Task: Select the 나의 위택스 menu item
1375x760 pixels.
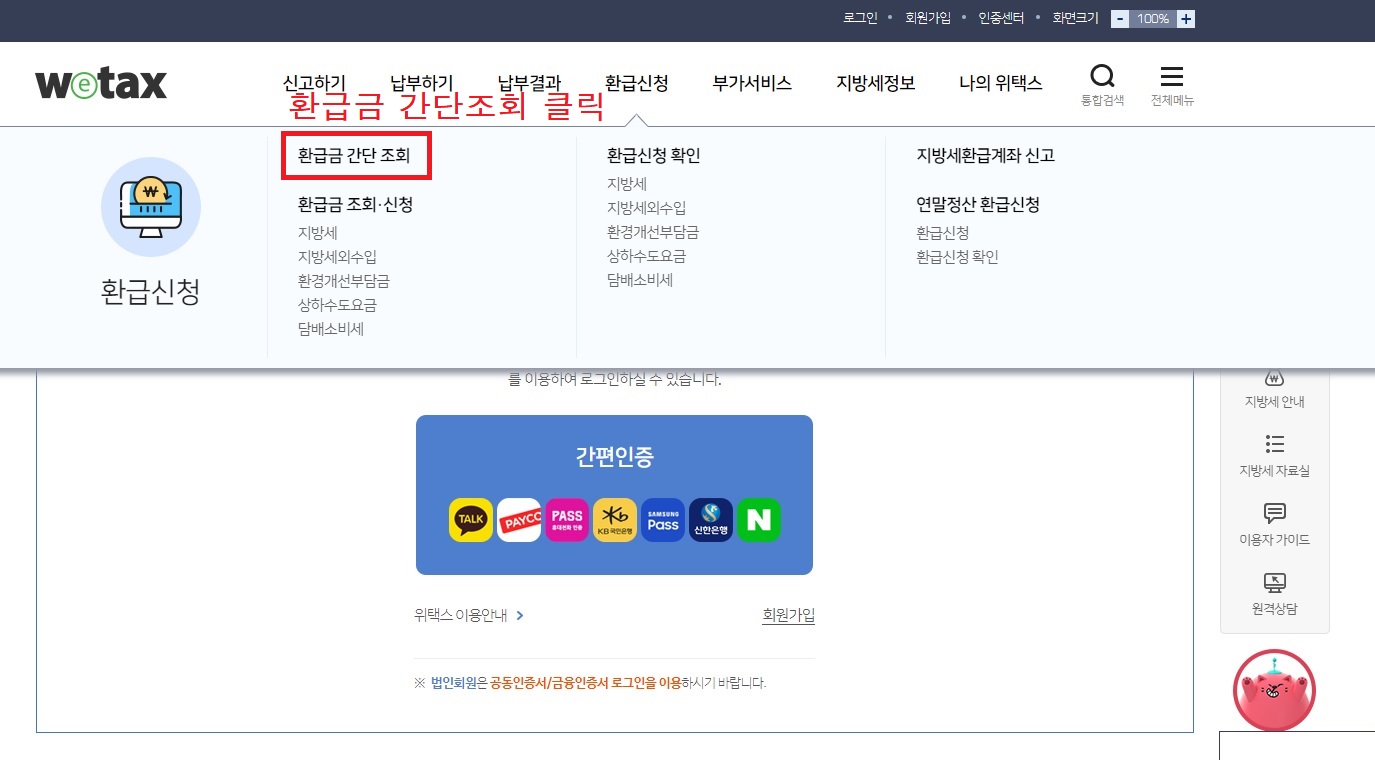Action: (1001, 85)
